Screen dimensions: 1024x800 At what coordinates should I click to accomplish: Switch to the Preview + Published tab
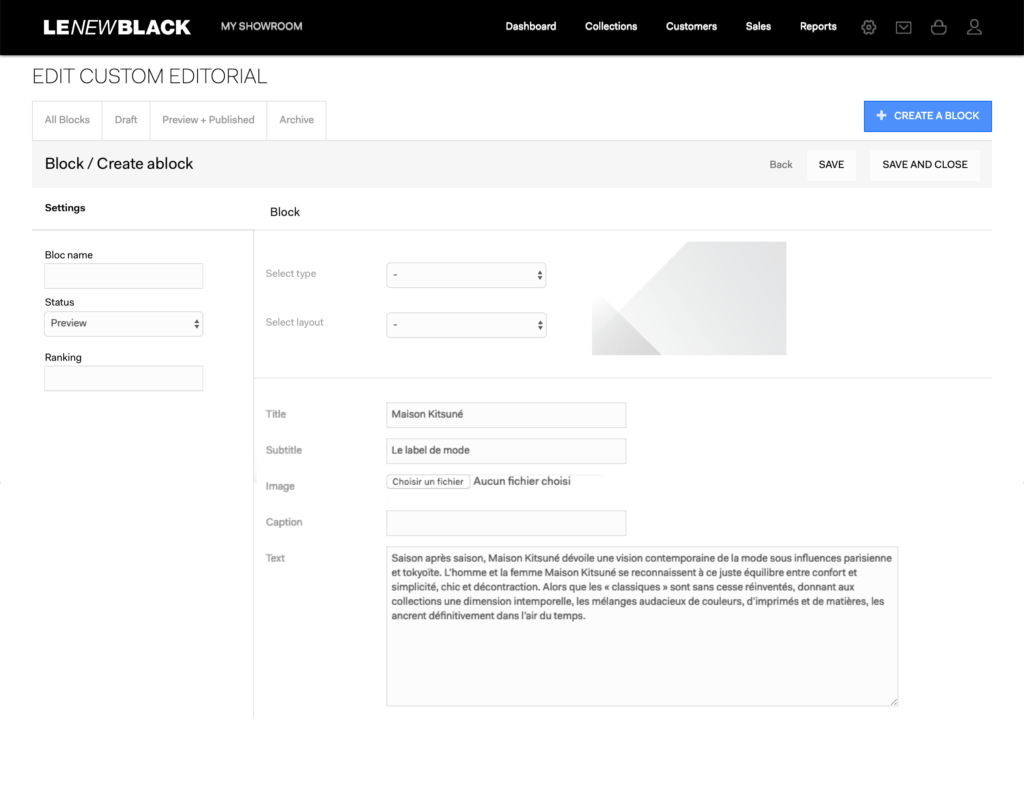pos(208,120)
